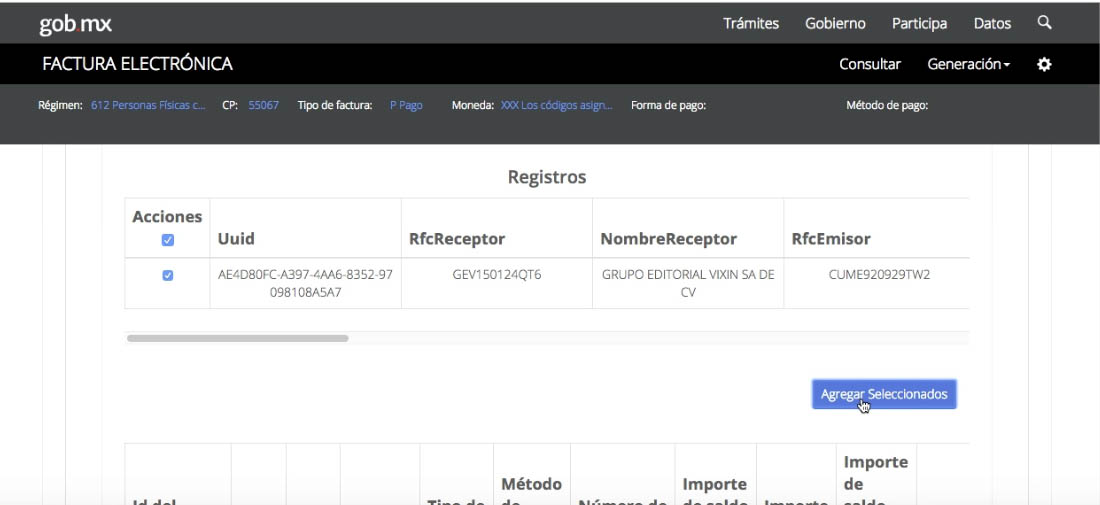Click the horizontal scrollbar under the Registros table
The height and width of the screenshot is (505, 1100).
click(238, 338)
